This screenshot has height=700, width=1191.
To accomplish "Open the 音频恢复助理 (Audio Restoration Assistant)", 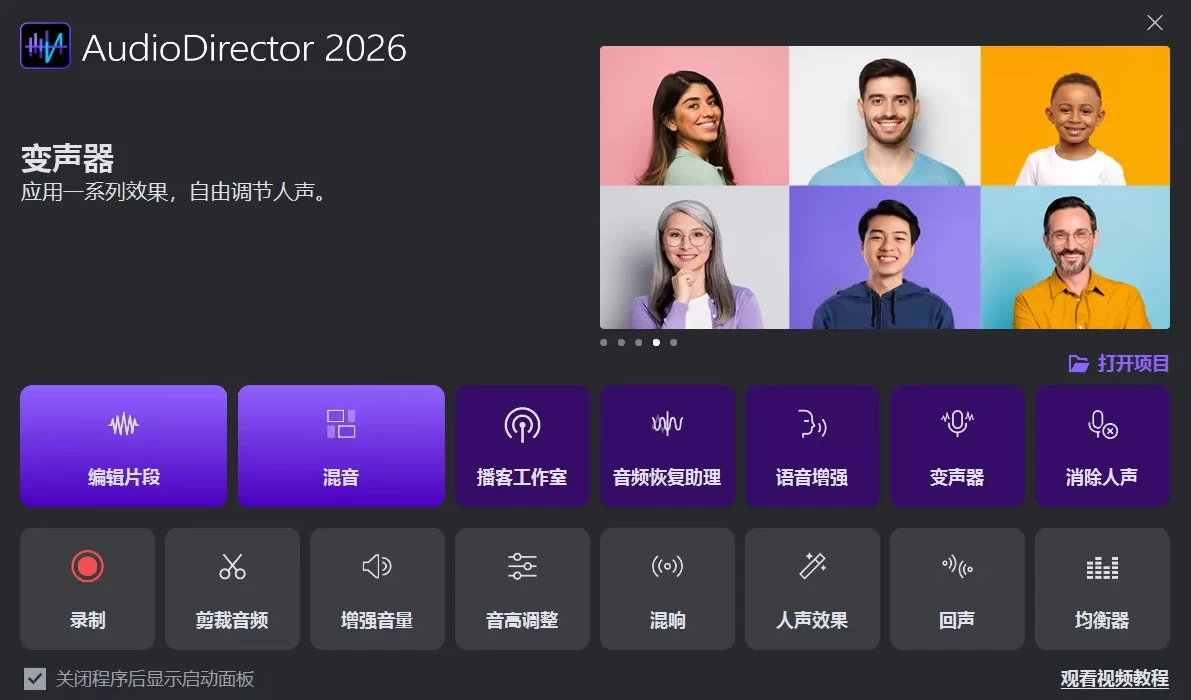I will click(x=667, y=445).
